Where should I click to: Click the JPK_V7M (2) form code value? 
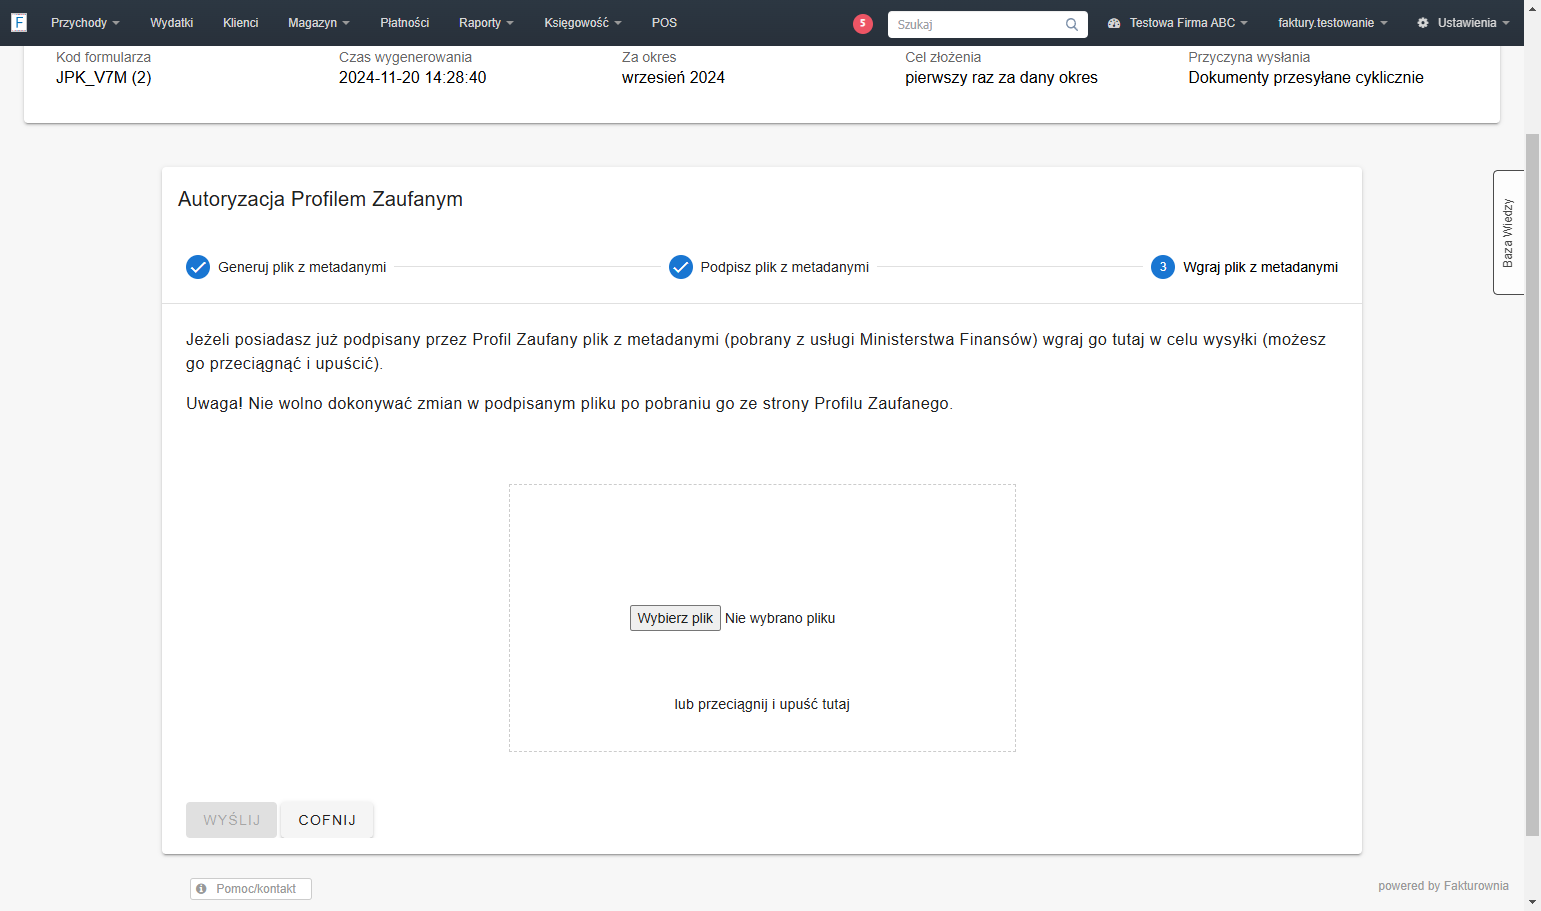[104, 77]
